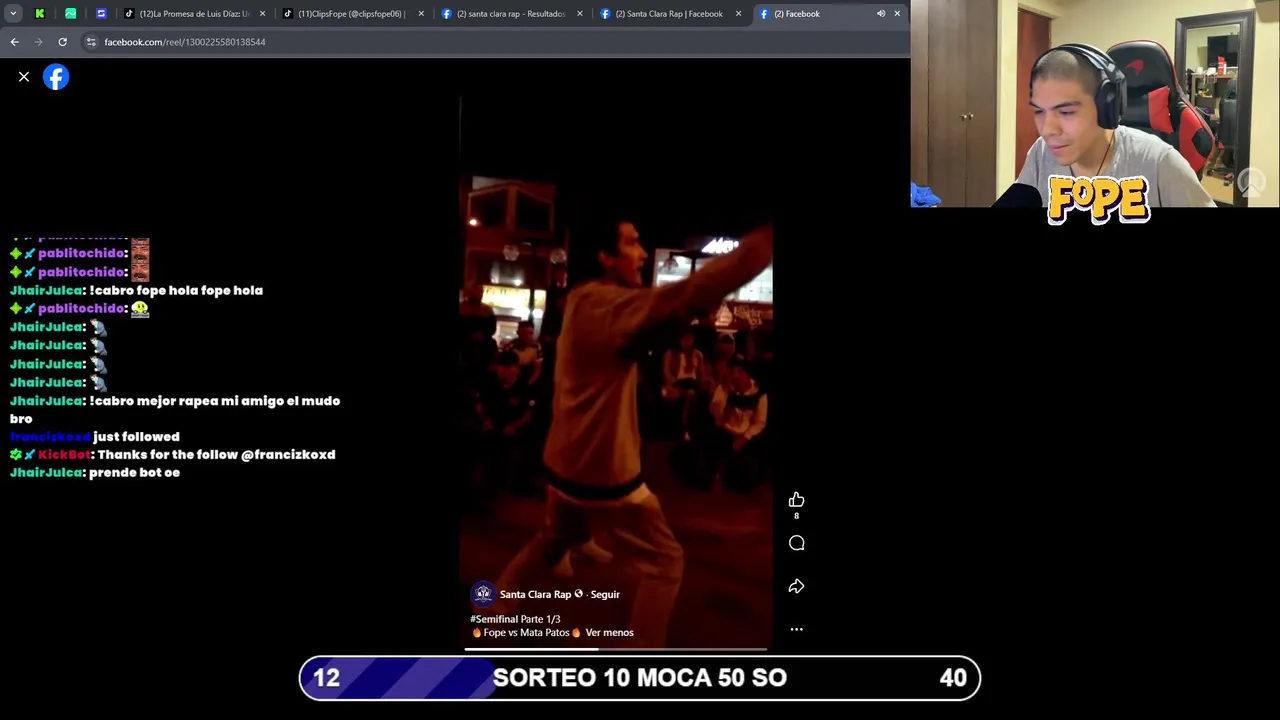Screen dimensions: 1280x720
Task: Switch to the Kick pinned tab
Action: [39, 14]
